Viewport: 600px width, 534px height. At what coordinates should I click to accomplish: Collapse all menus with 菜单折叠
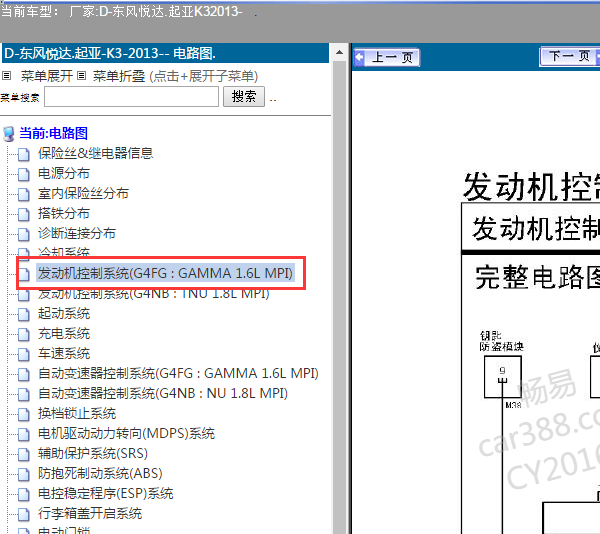(x=119, y=76)
